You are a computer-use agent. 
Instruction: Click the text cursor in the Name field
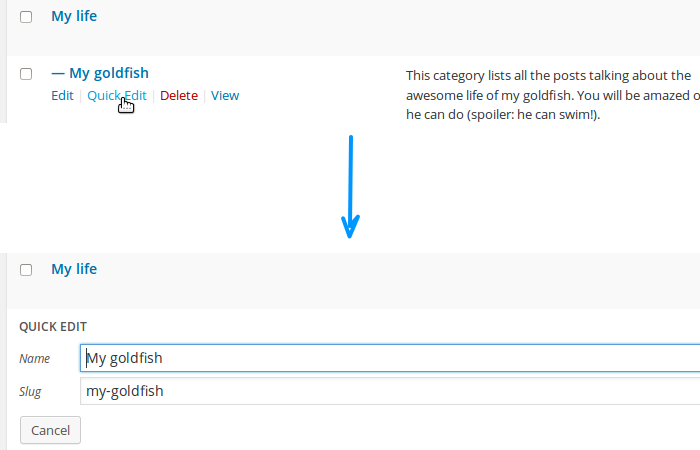86,359
